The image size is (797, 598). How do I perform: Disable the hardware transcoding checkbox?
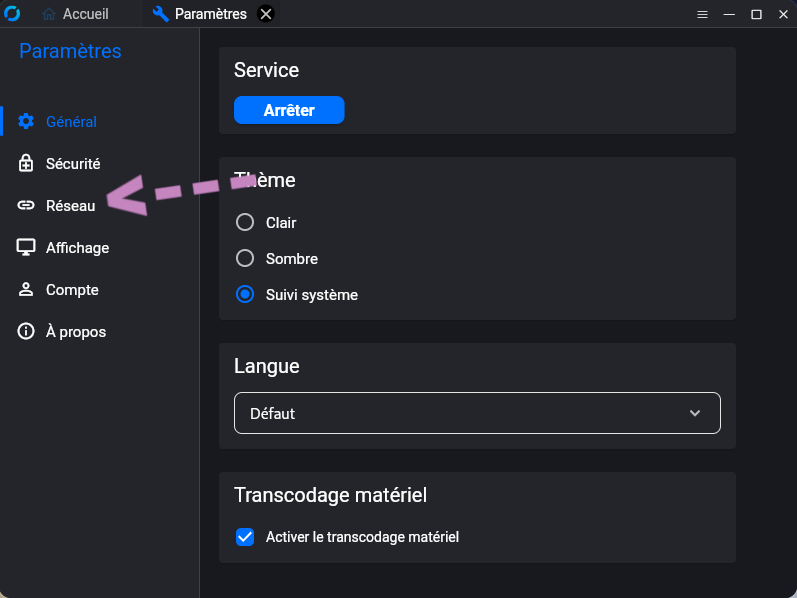point(245,537)
